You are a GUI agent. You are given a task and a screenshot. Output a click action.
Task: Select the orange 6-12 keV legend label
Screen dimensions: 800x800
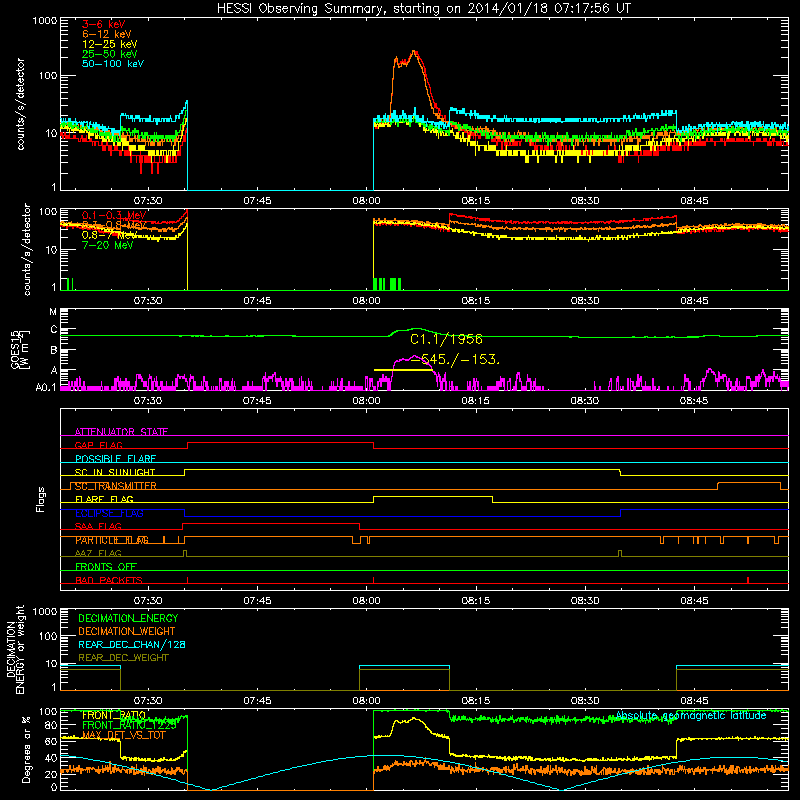pyautogui.click(x=107, y=34)
